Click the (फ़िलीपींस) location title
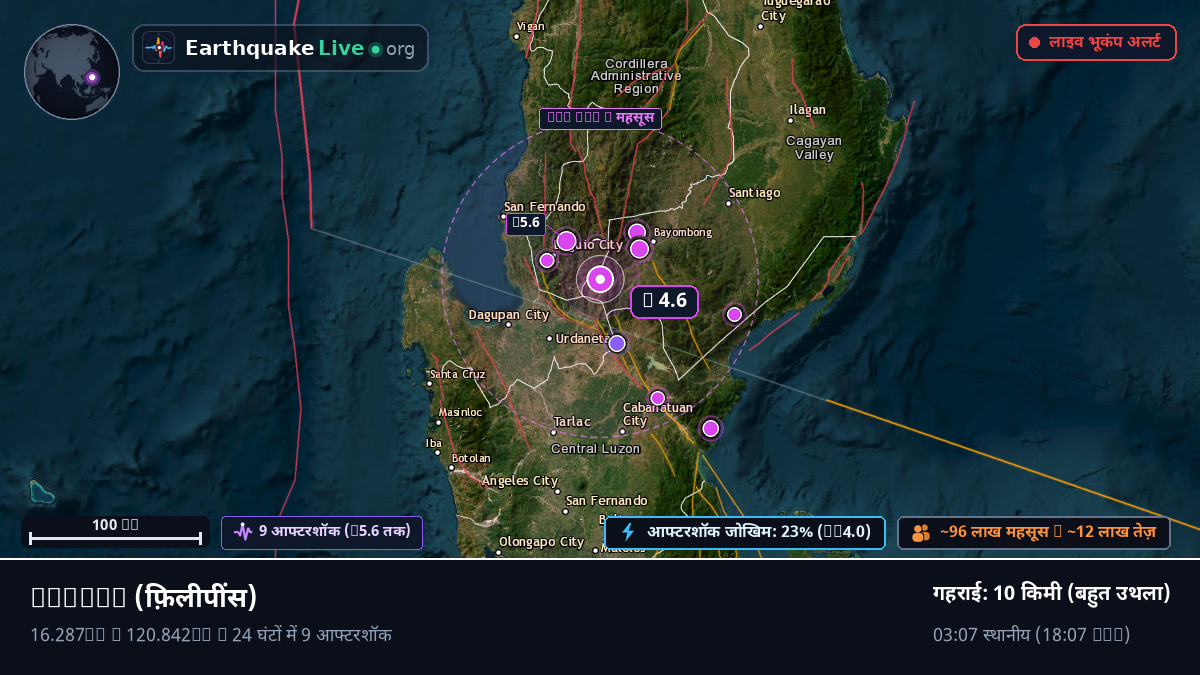Image resolution: width=1200 pixels, height=675 pixels. click(196, 597)
